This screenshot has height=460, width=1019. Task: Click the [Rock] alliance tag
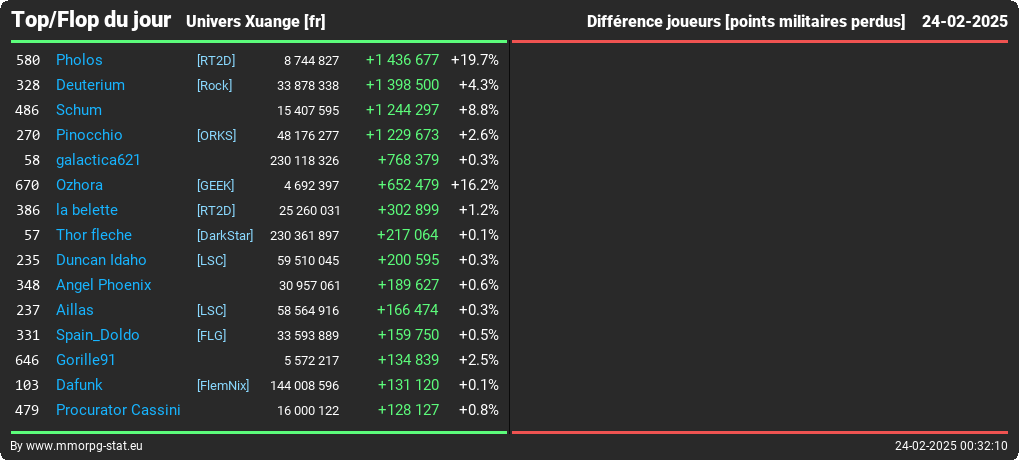coord(214,86)
